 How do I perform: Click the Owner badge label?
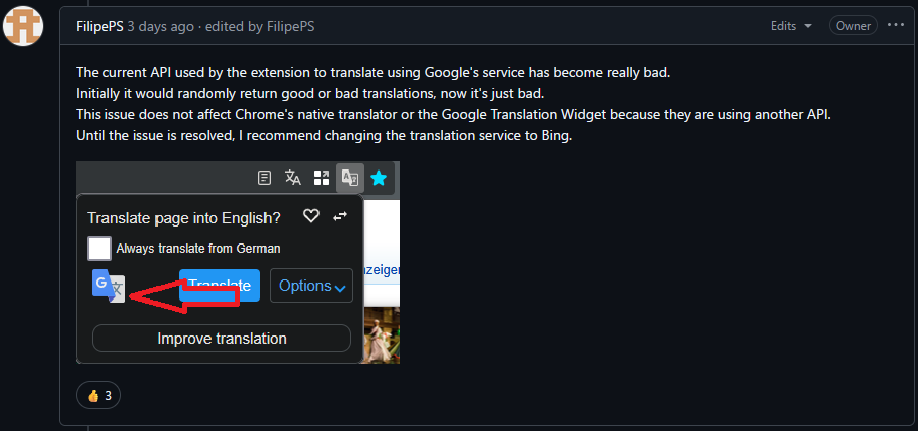coord(853,26)
